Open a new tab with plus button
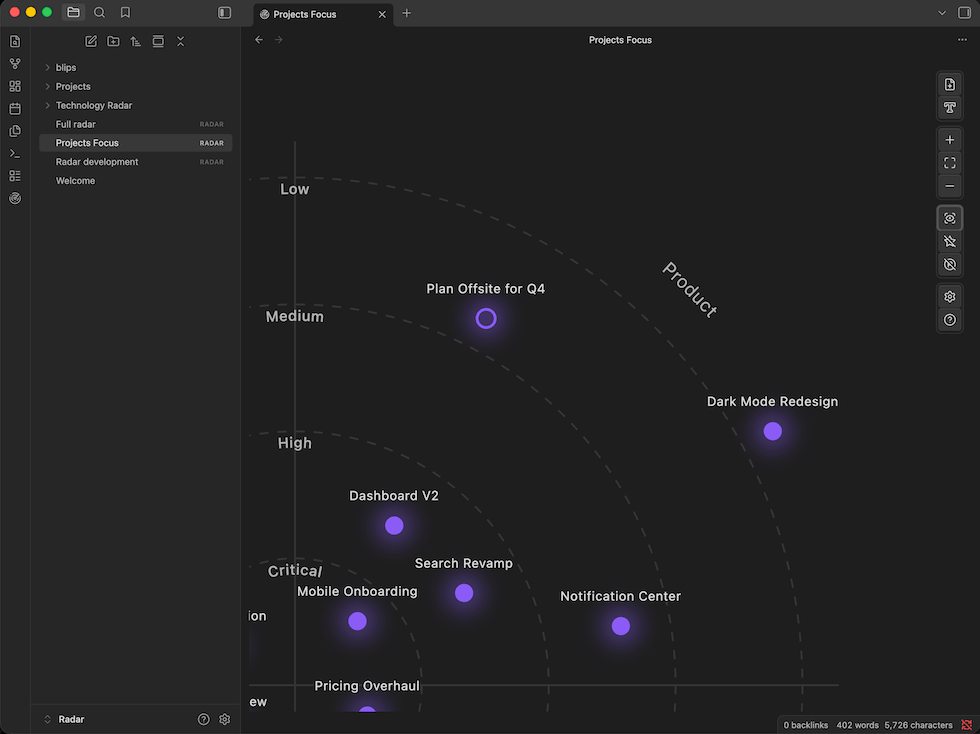 (x=407, y=13)
